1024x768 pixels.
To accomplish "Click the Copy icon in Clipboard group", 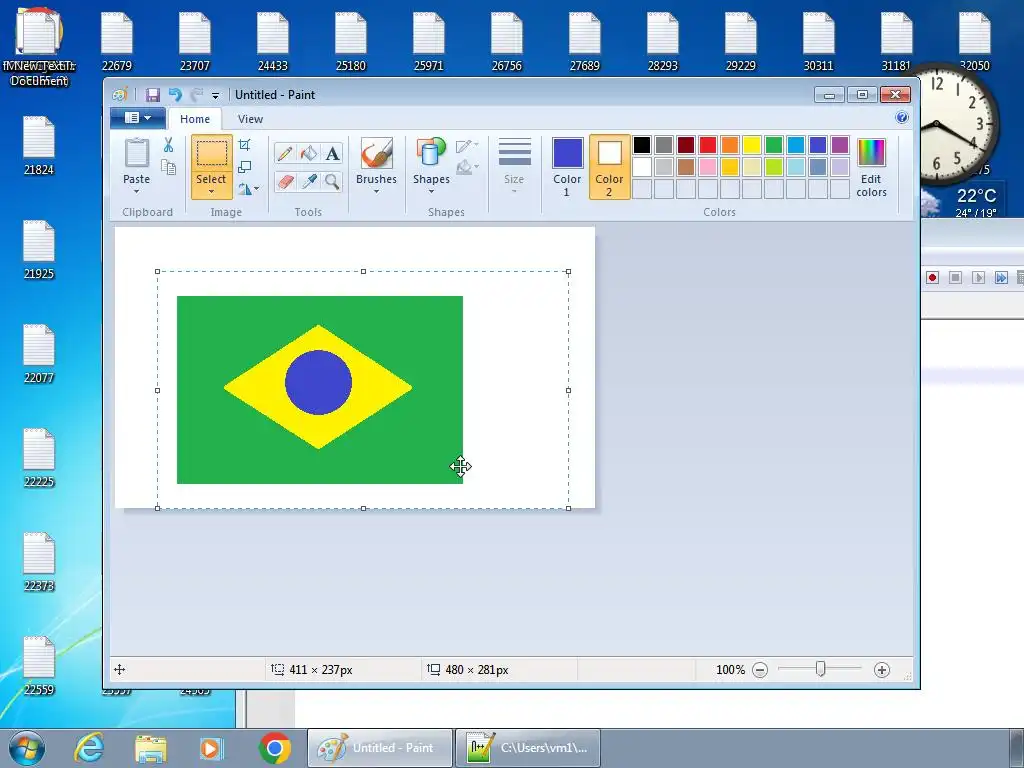I will (x=168, y=168).
